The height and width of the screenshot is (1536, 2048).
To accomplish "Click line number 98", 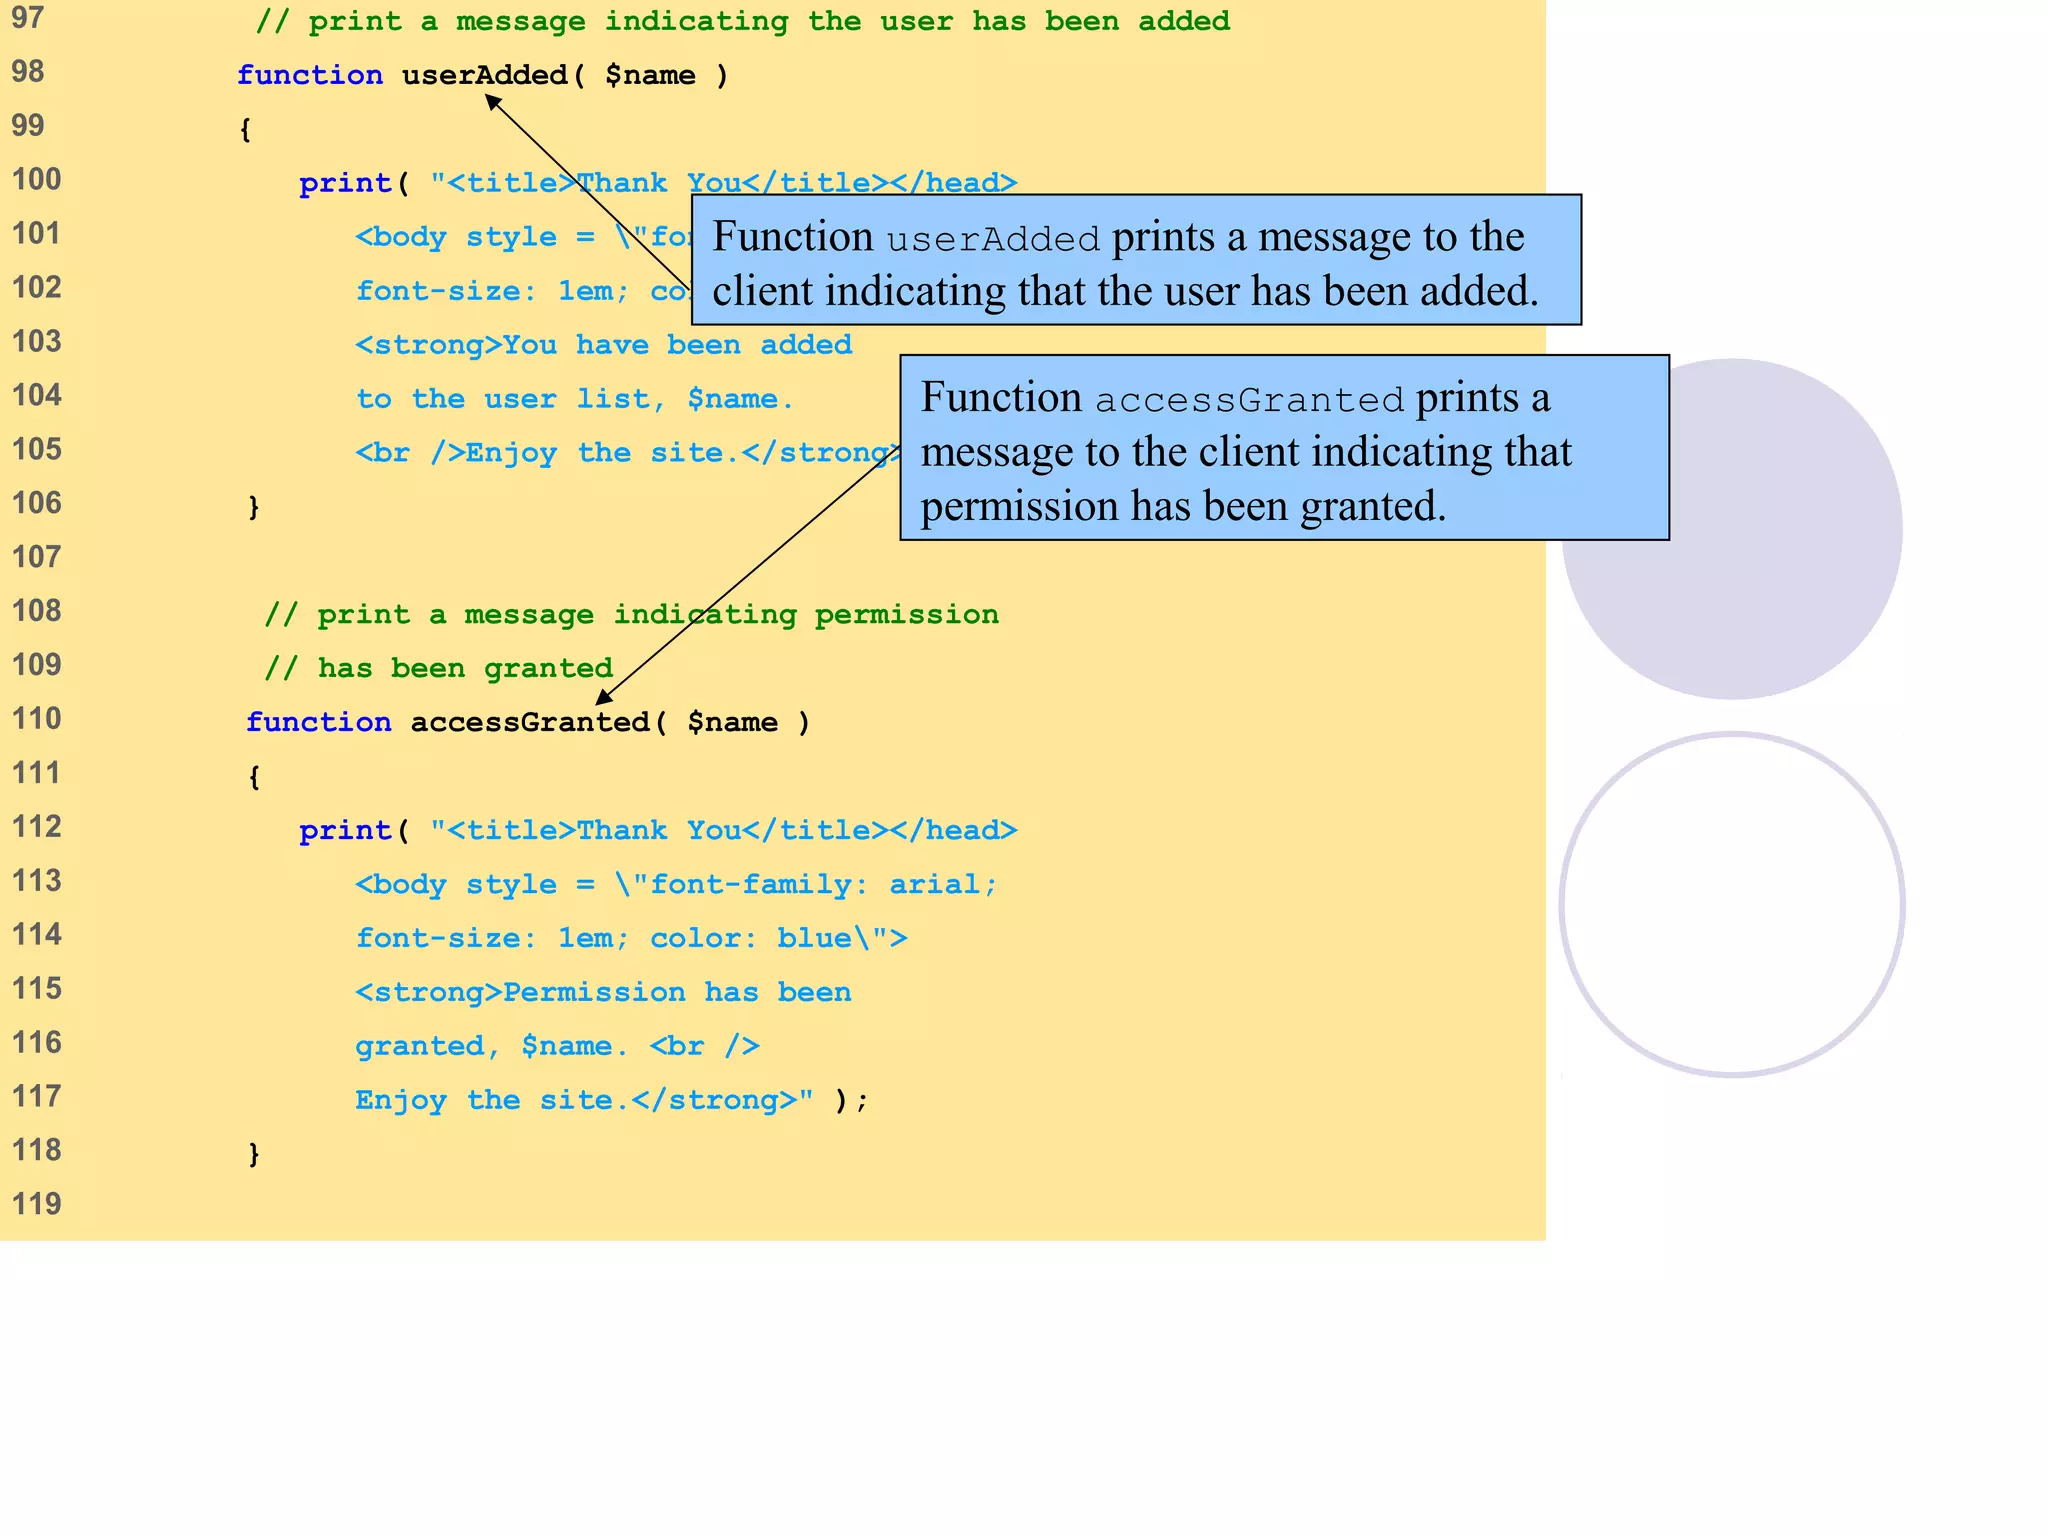I will pos(28,72).
